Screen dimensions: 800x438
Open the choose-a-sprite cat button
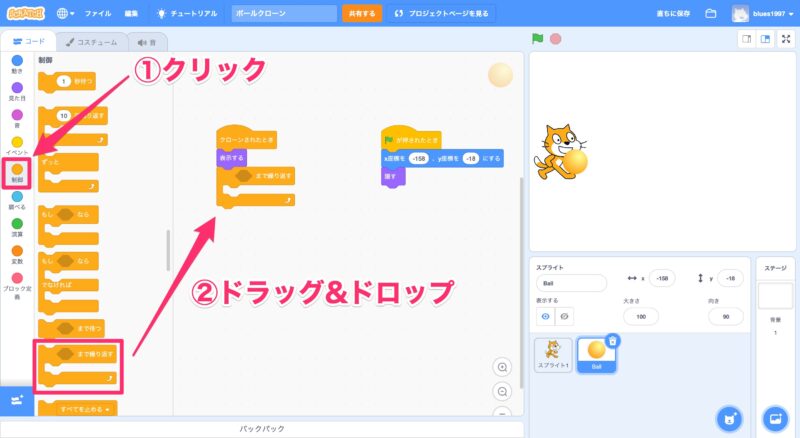coord(731,418)
